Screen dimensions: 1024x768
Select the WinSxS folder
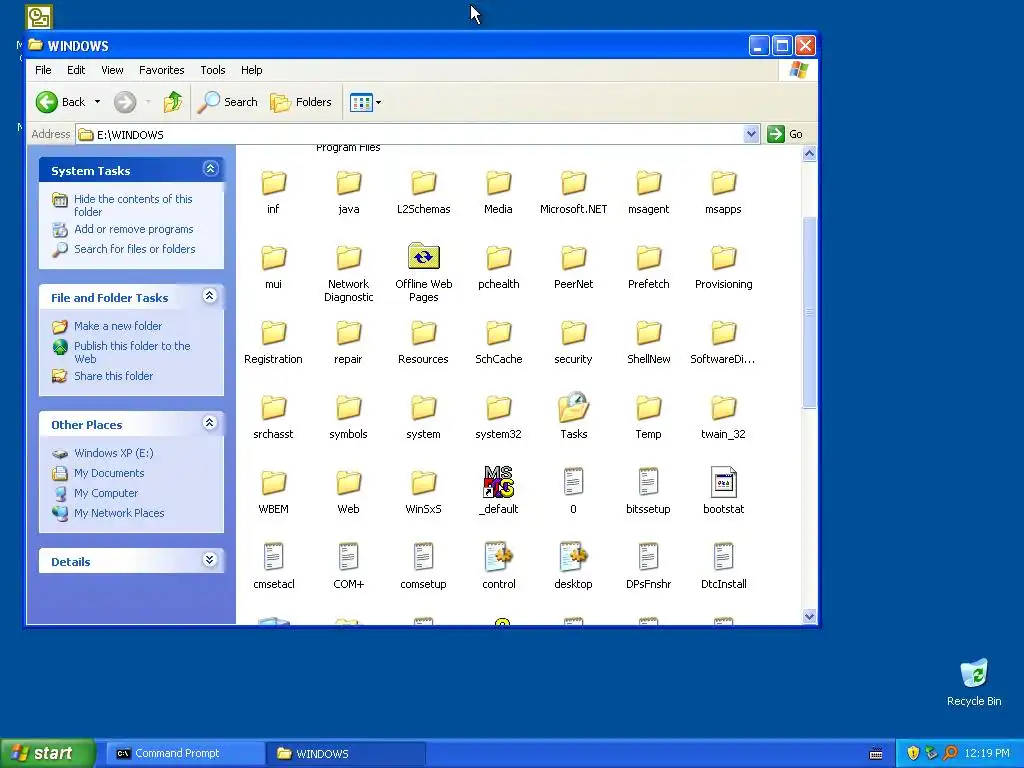424,493
